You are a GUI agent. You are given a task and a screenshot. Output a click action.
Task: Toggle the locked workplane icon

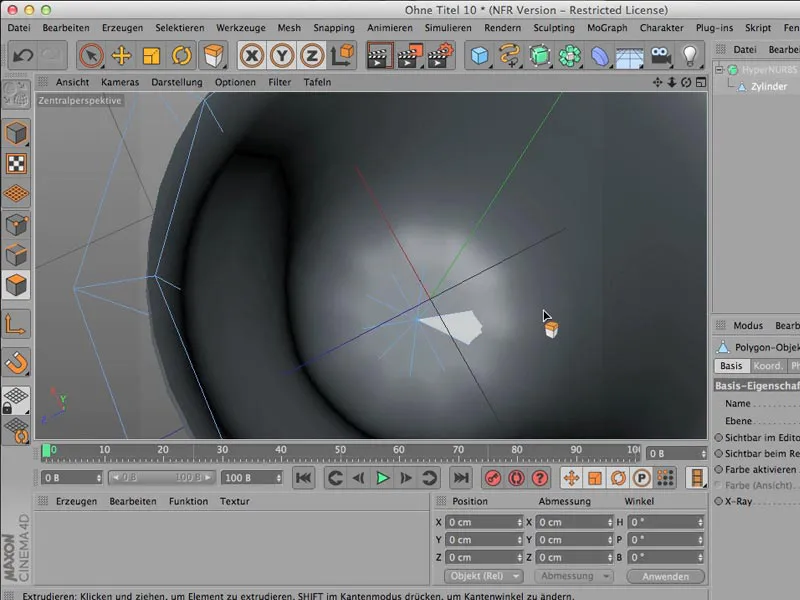(15, 400)
